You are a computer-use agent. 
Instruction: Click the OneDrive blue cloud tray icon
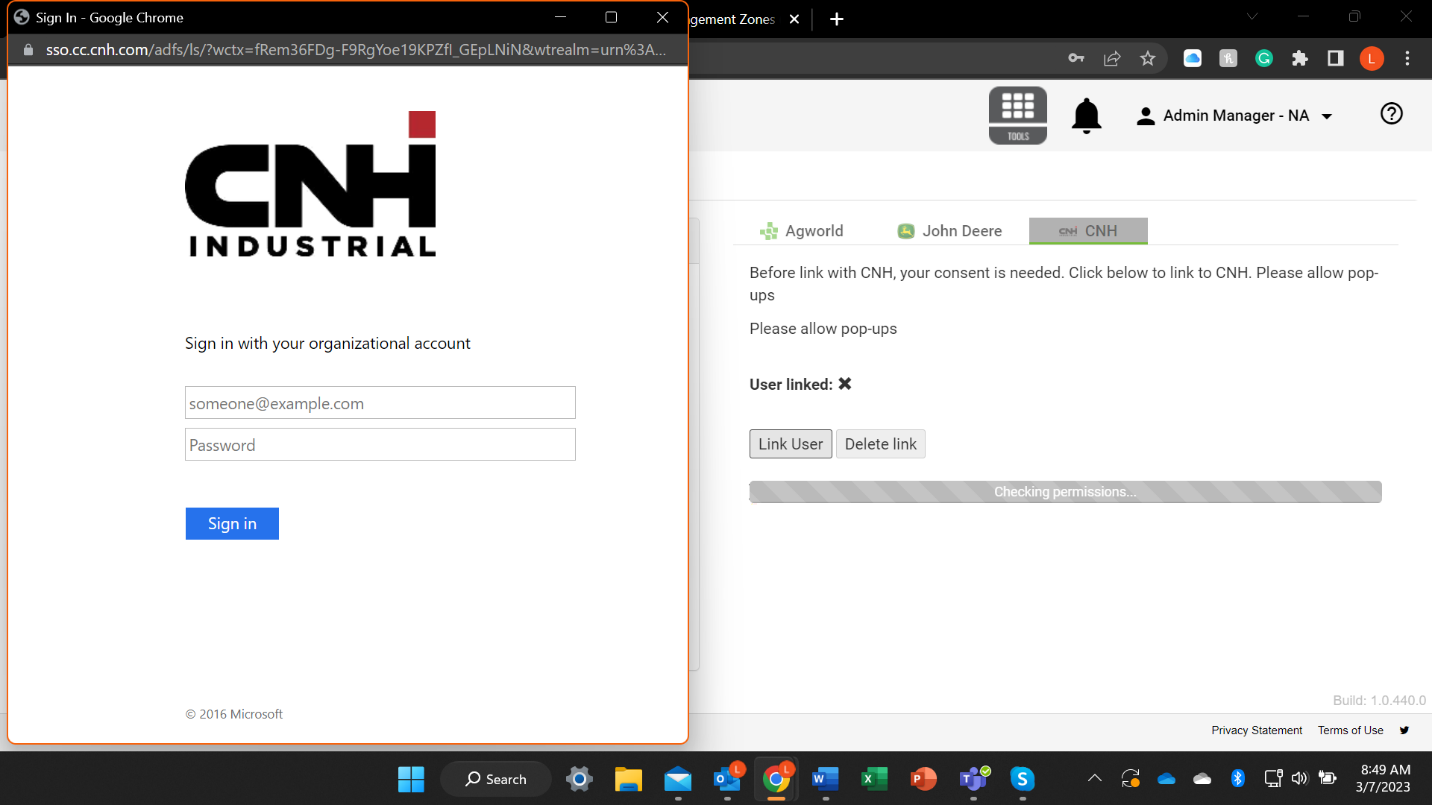pos(1166,778)
